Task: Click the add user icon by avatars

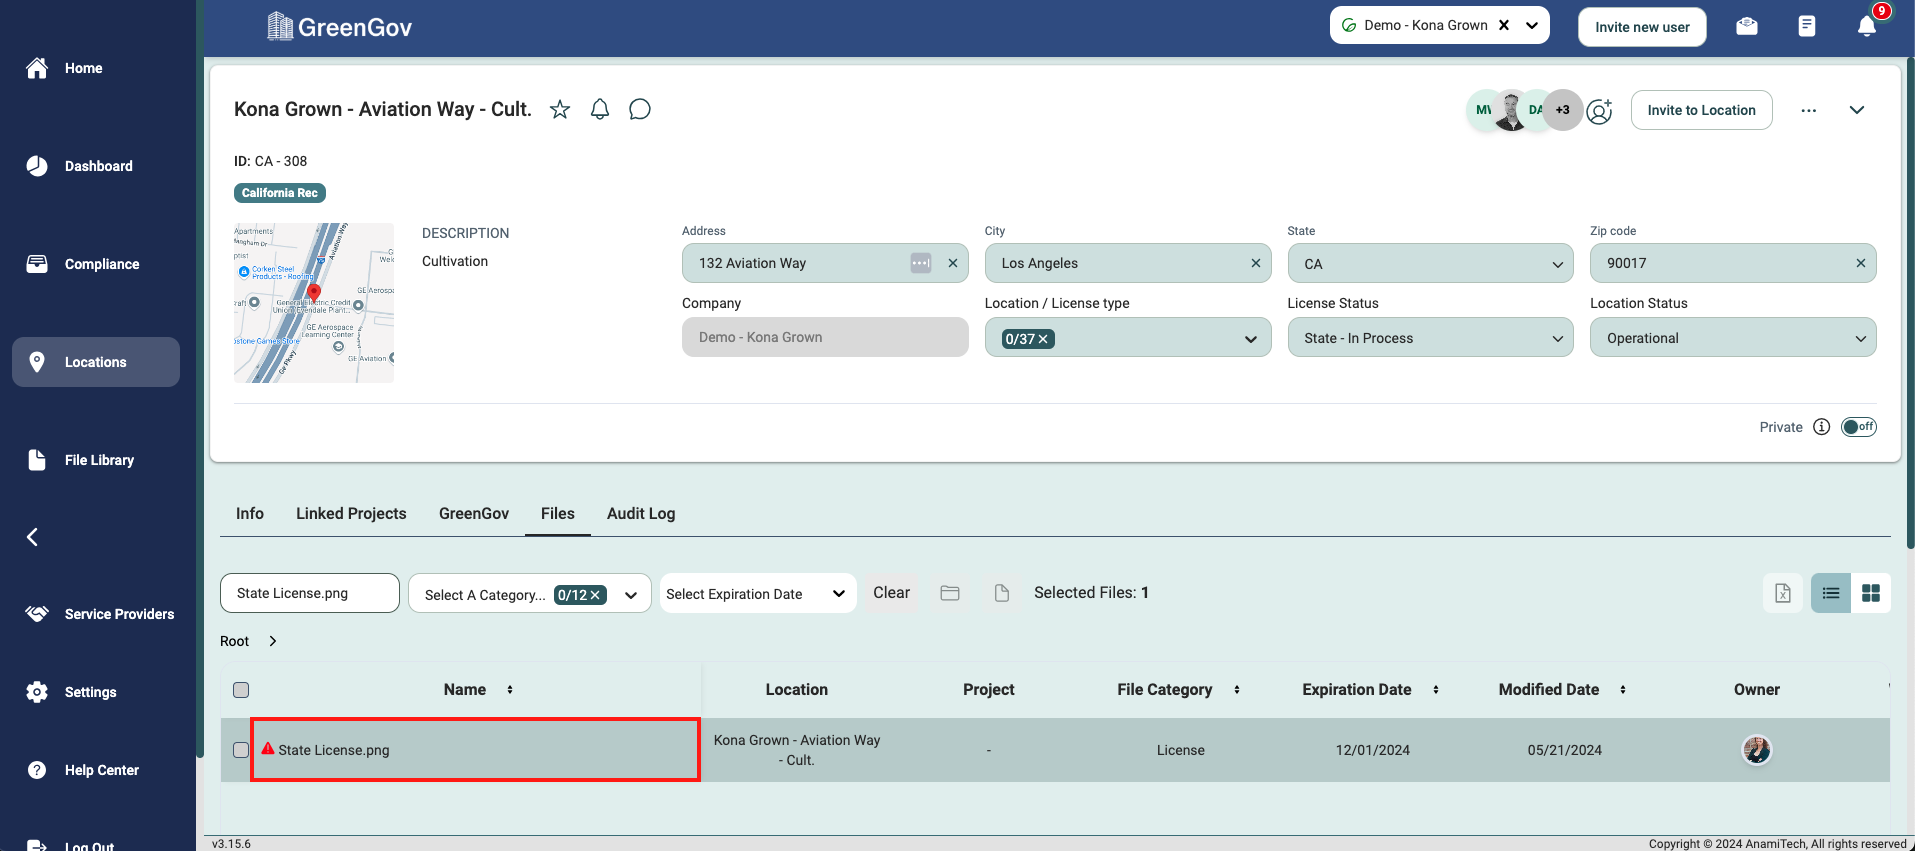Action: [x=1600, y=111]
